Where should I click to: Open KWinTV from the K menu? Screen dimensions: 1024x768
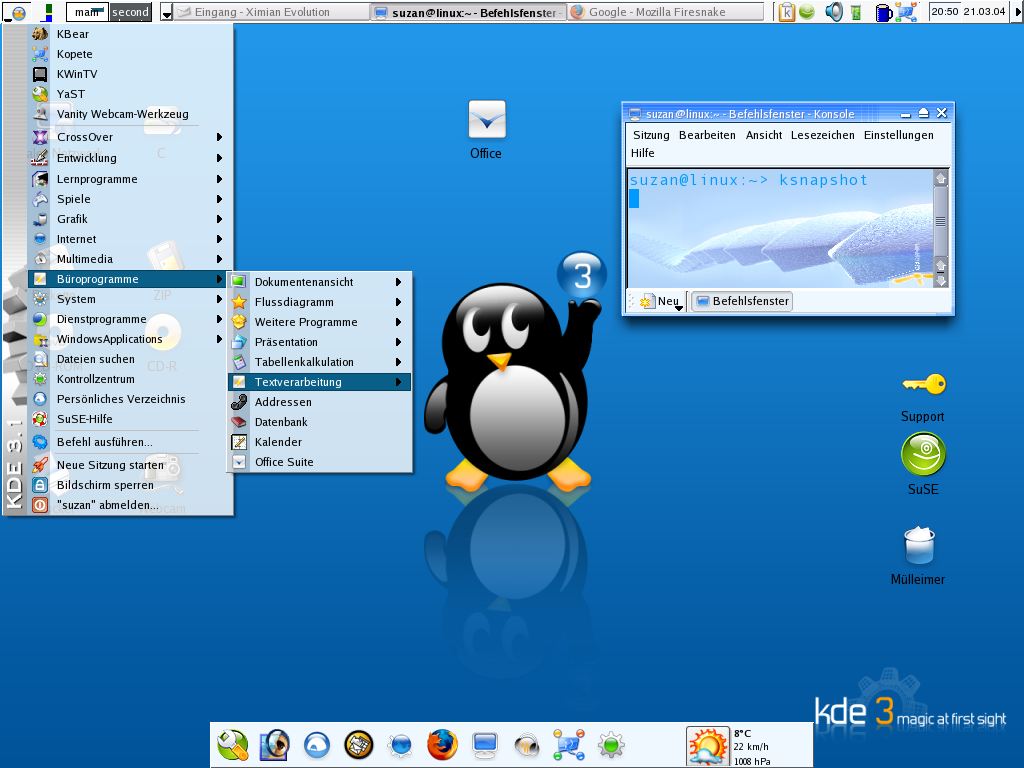coord(131,74)
